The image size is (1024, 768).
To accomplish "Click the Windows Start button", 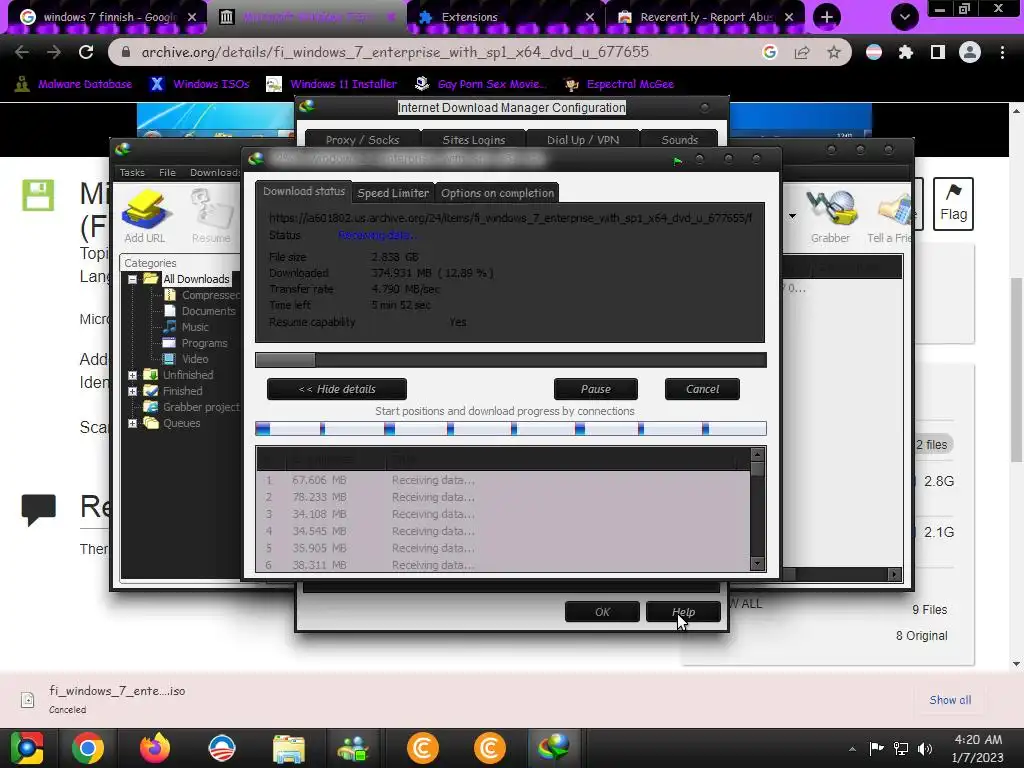I will tap(27, 748).
